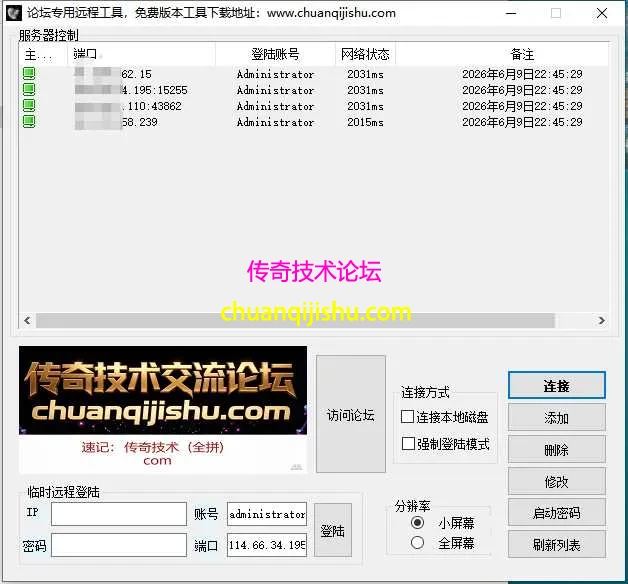
Task: Select the Administrator cell in the 62.15 row
Action: [275, 74]
